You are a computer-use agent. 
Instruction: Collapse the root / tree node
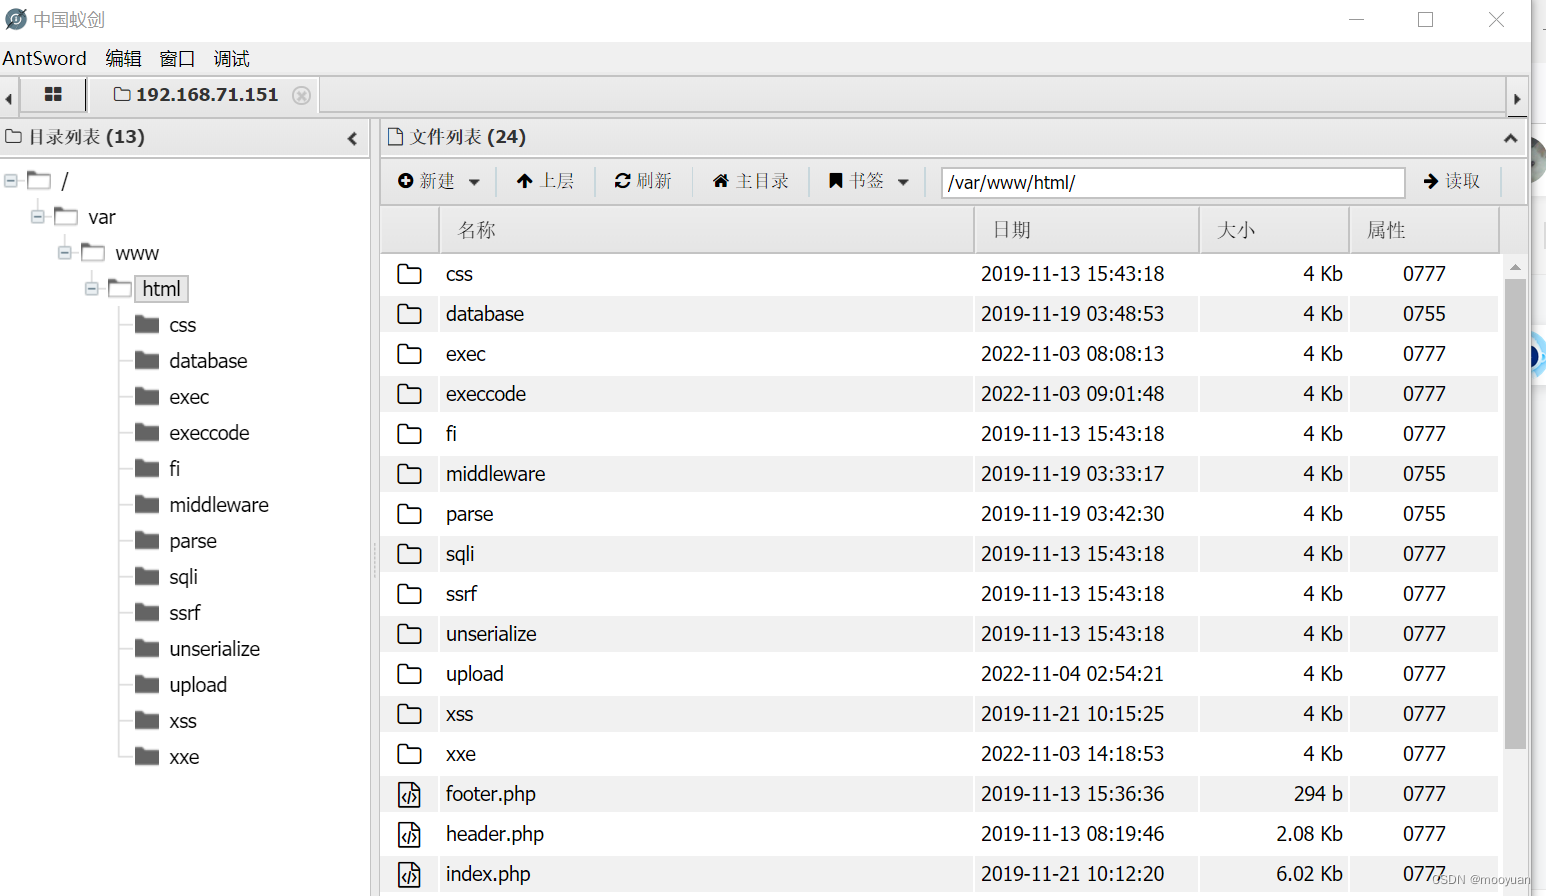coord(11,181)
